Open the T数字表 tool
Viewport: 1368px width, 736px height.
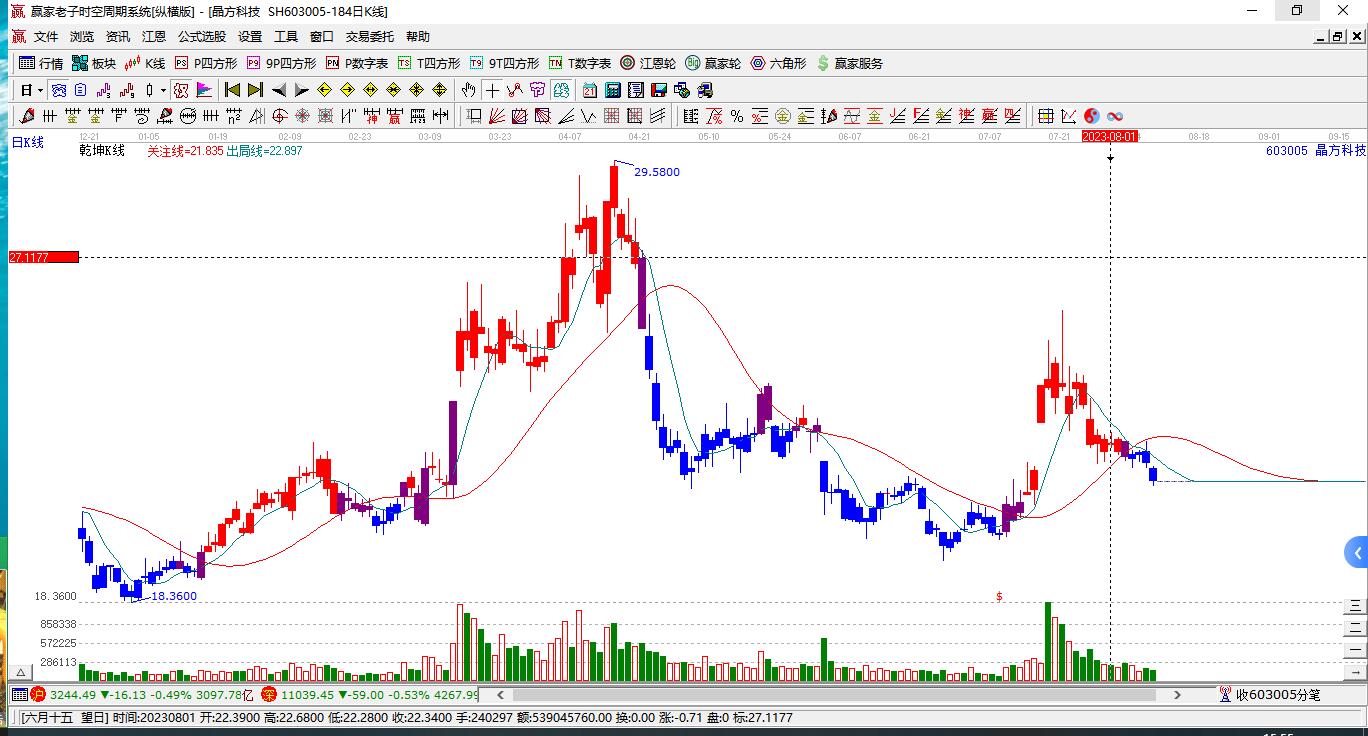click(580, 63)
